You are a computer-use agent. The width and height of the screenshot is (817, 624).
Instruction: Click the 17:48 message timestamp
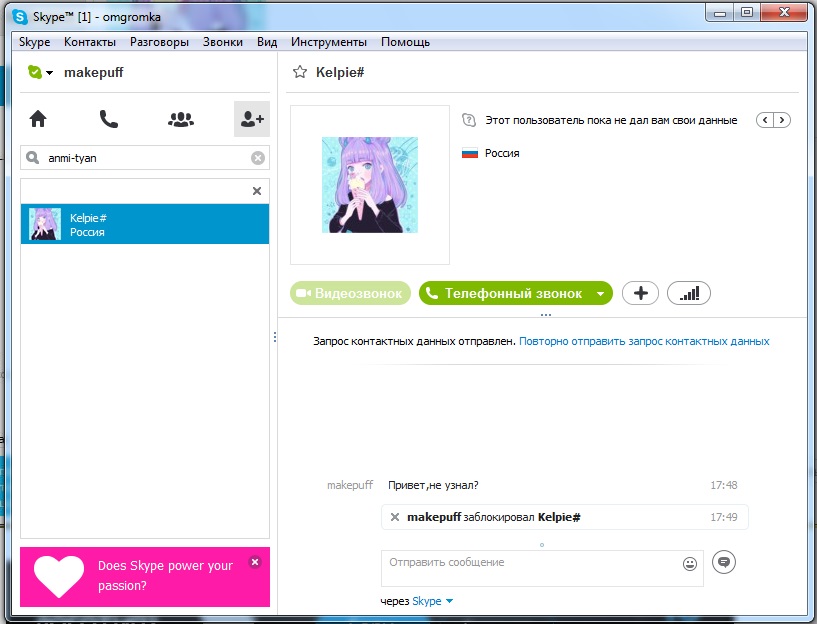(x=724, y=485)
